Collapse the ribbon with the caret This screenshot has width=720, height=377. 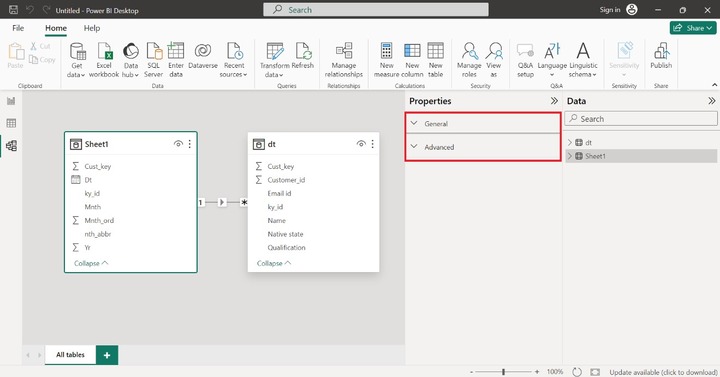click(x=714, y=85)
